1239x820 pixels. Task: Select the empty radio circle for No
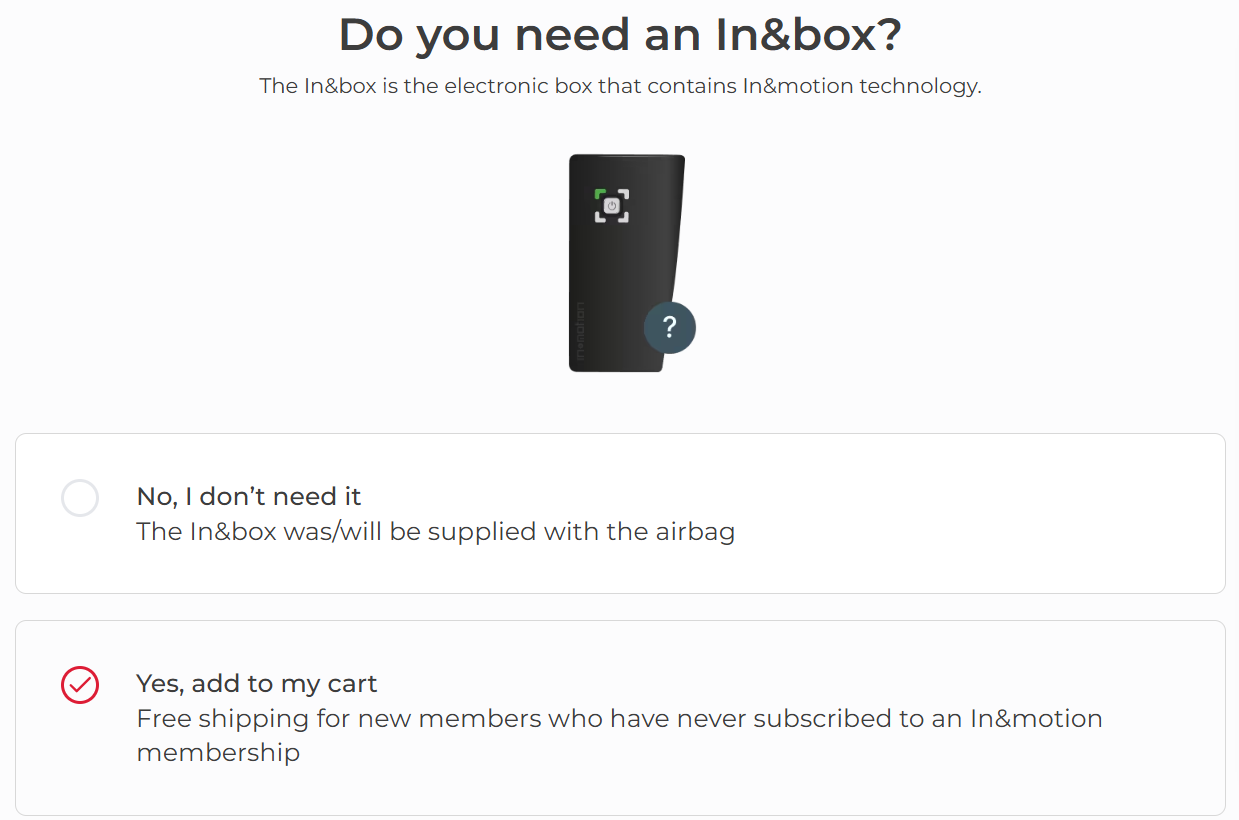pyautogui.click(x=80, y=498)
